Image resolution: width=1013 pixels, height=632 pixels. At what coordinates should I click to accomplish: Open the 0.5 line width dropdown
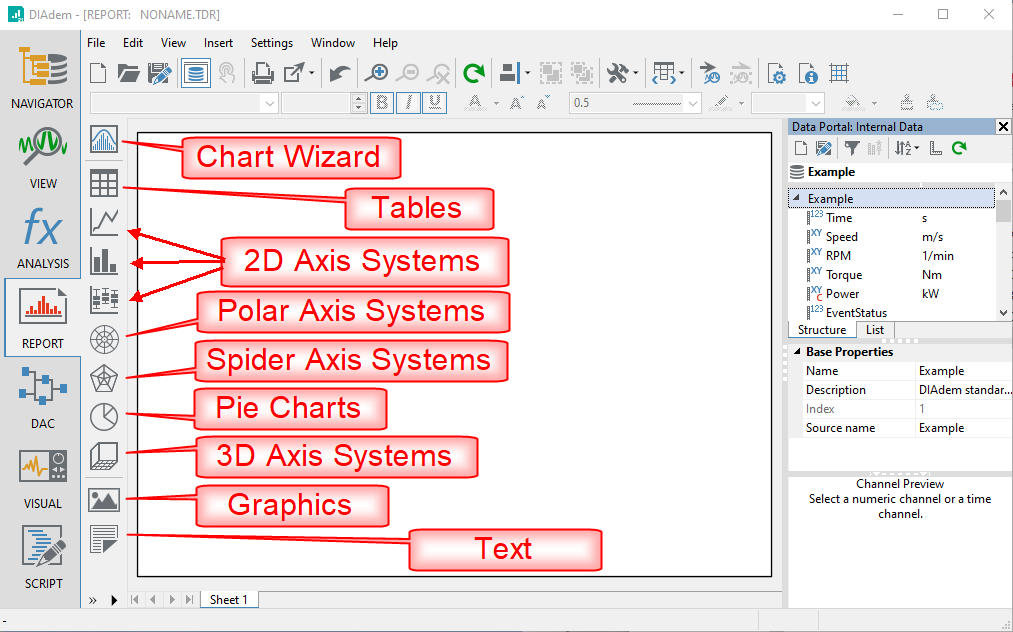tap(694, 103)
